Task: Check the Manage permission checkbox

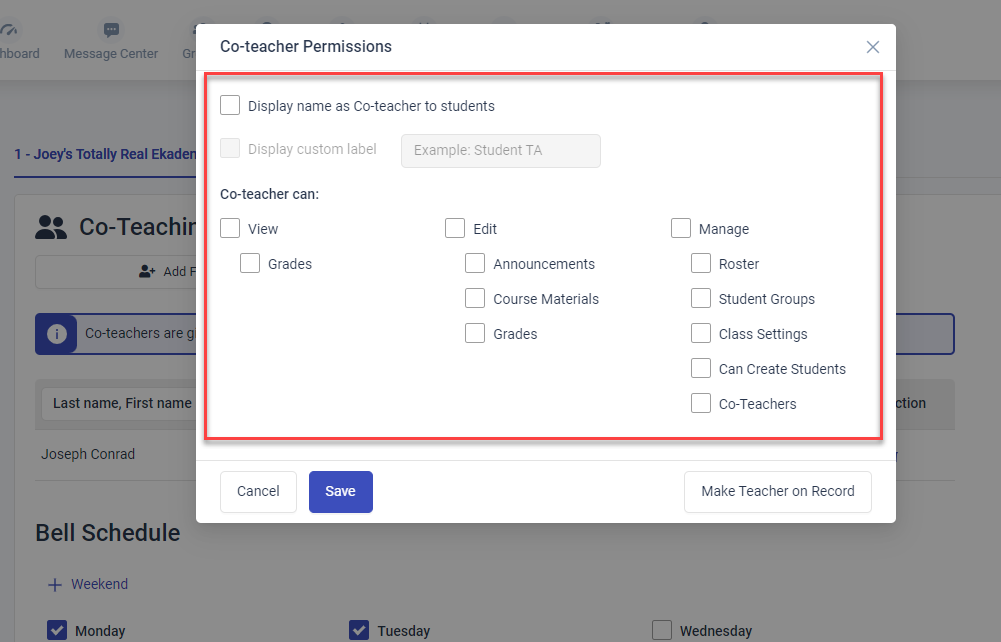Action: [681, 228]
